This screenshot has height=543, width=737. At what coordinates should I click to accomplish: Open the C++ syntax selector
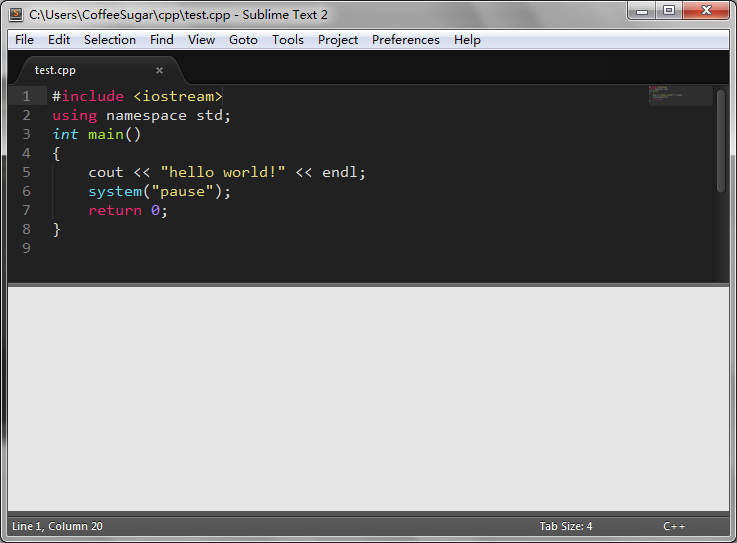coord(674,526)
